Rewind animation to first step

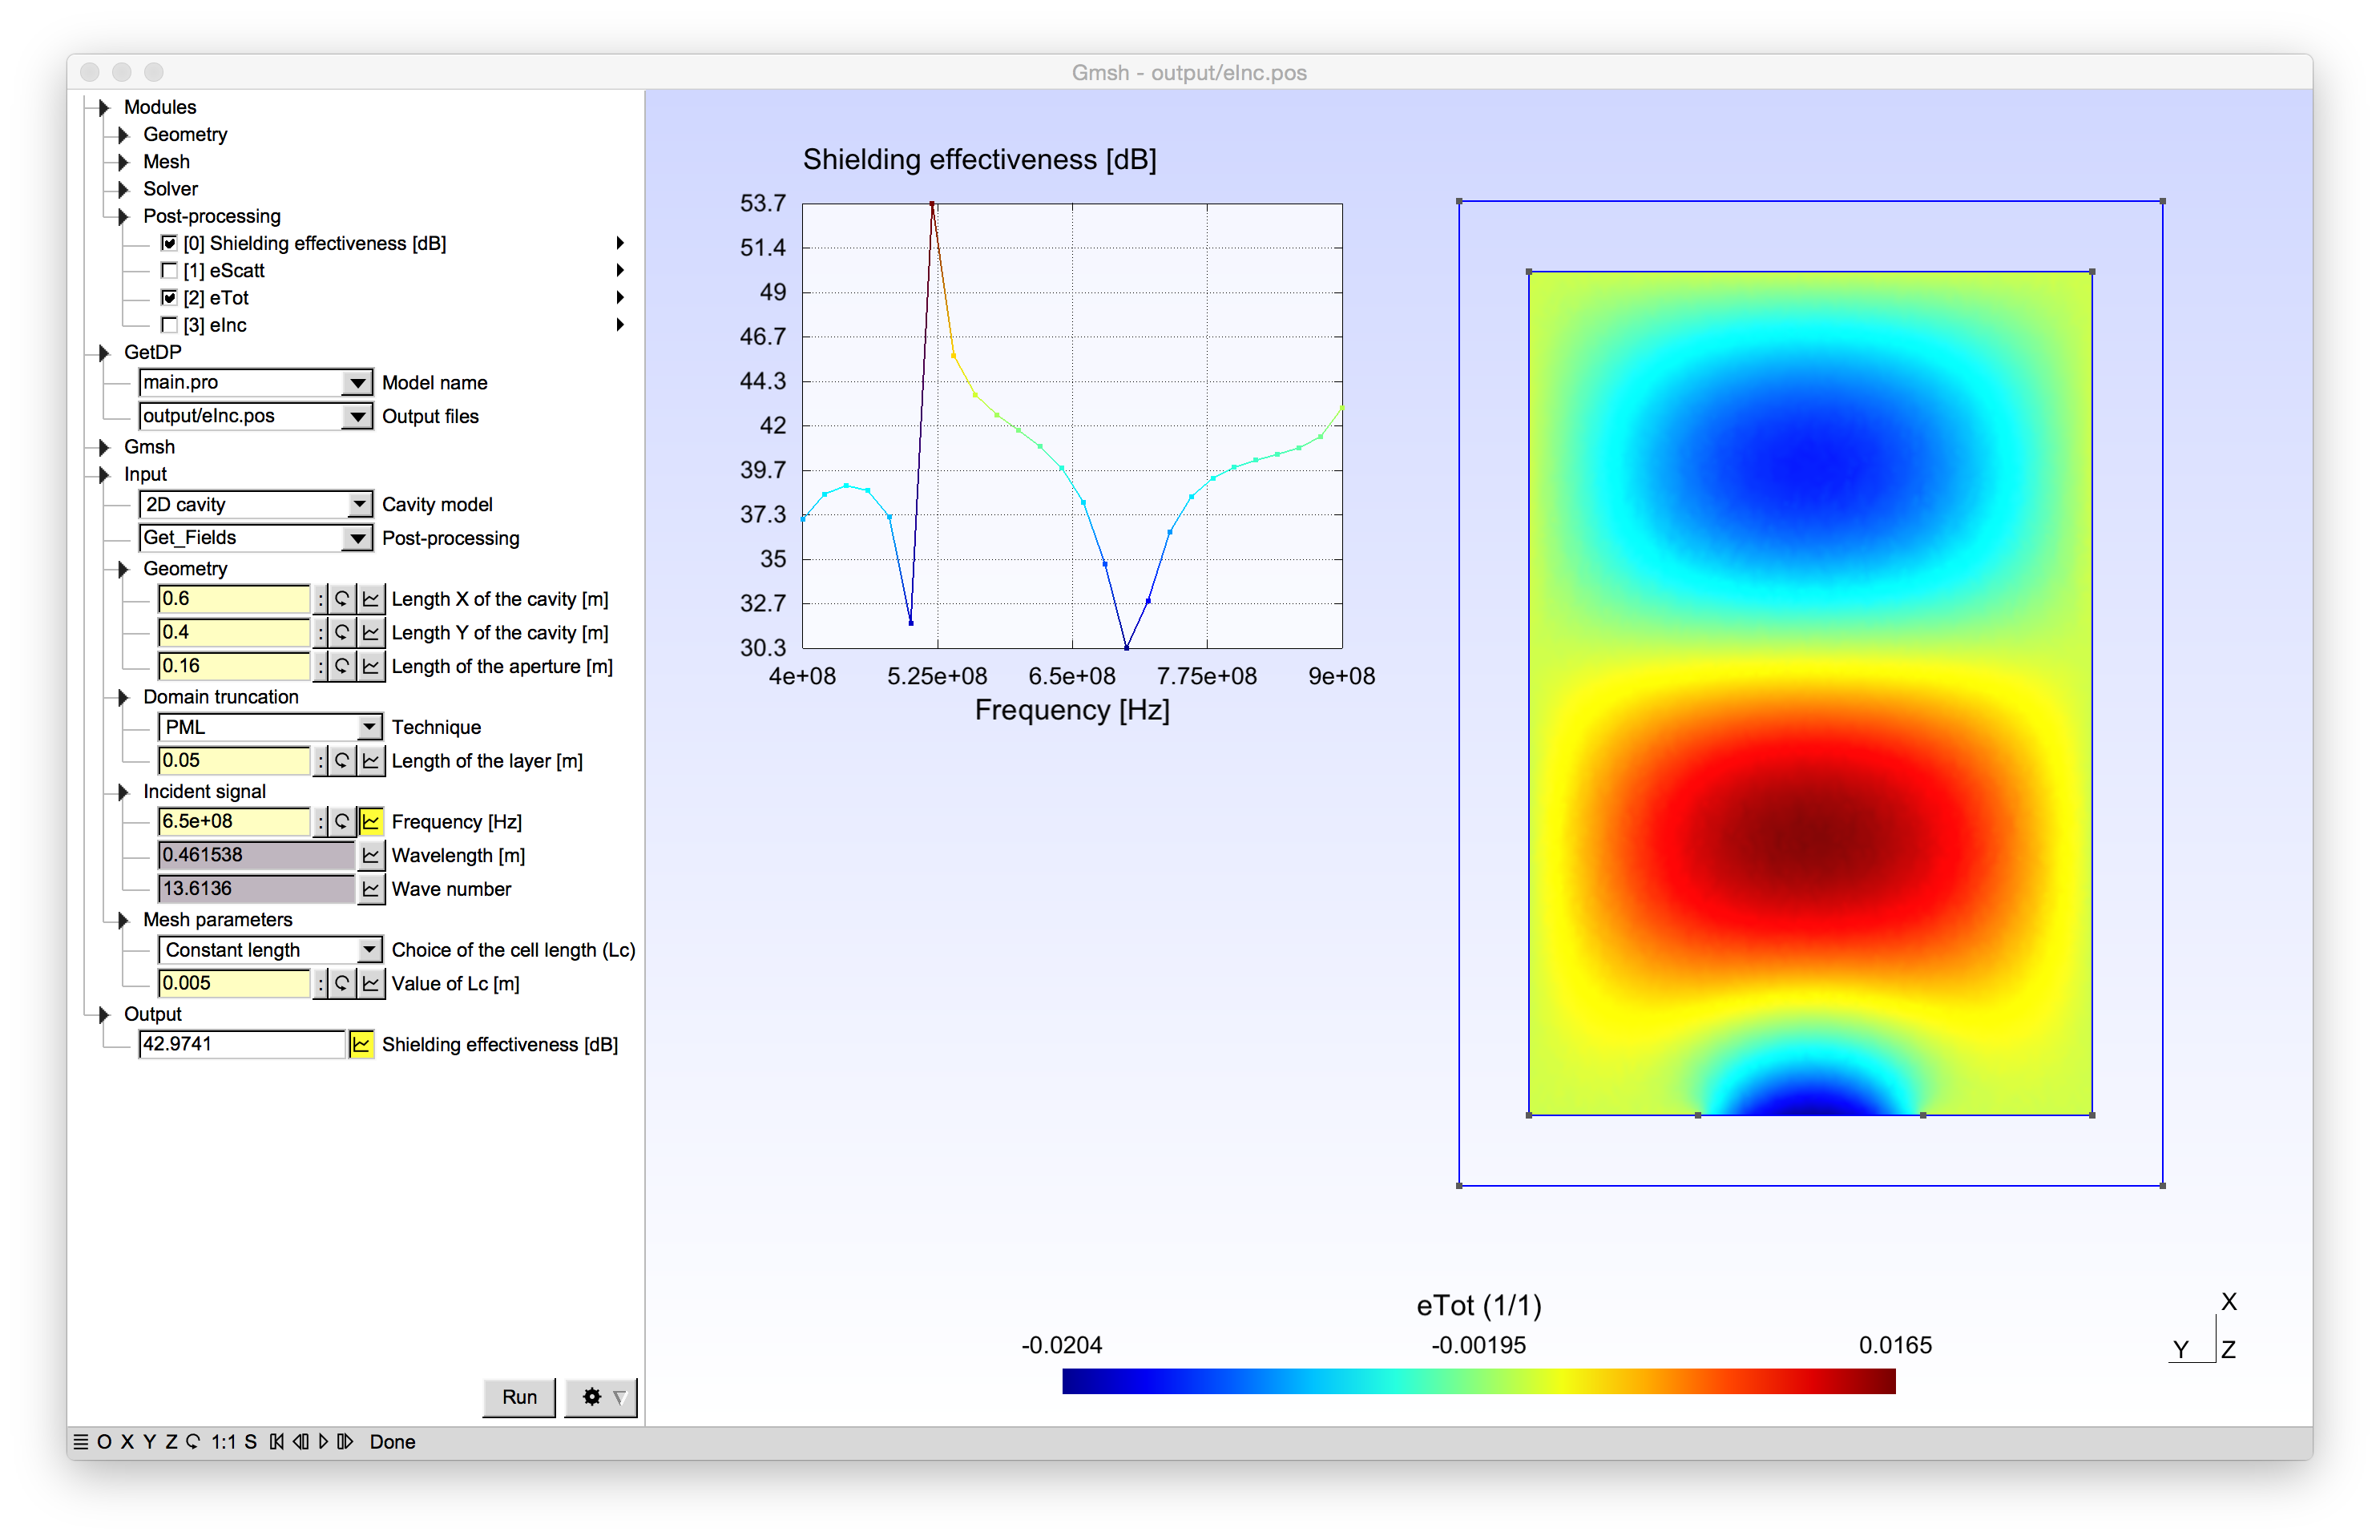[277, 1442]
